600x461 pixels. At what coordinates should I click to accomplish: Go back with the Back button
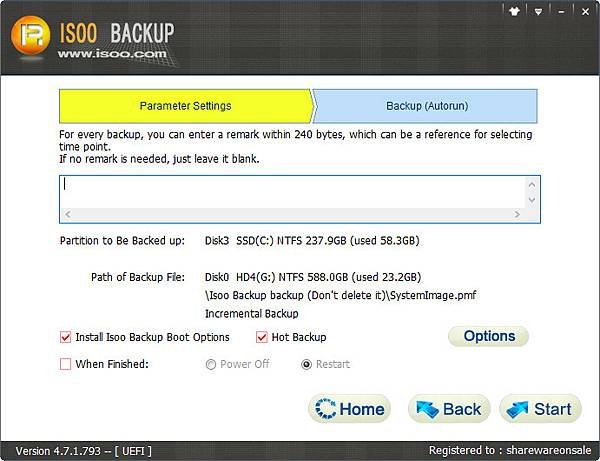click(449, 409)
